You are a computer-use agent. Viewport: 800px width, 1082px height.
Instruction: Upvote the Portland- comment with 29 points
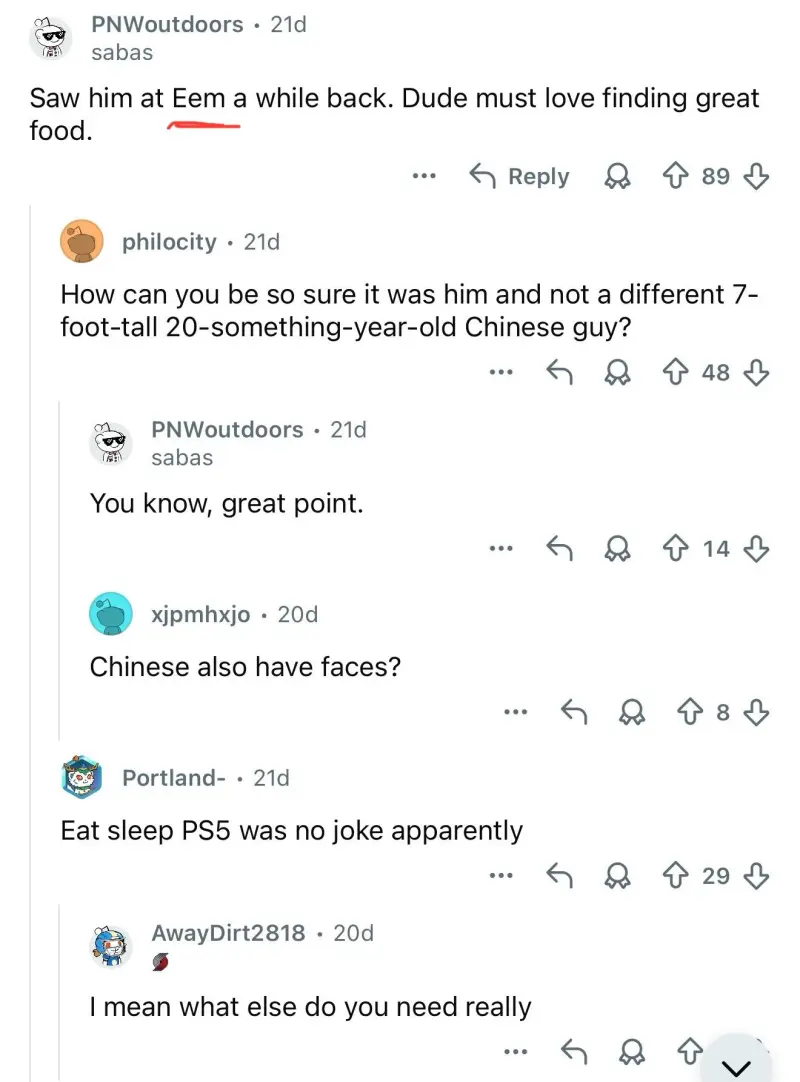(675, 876)
